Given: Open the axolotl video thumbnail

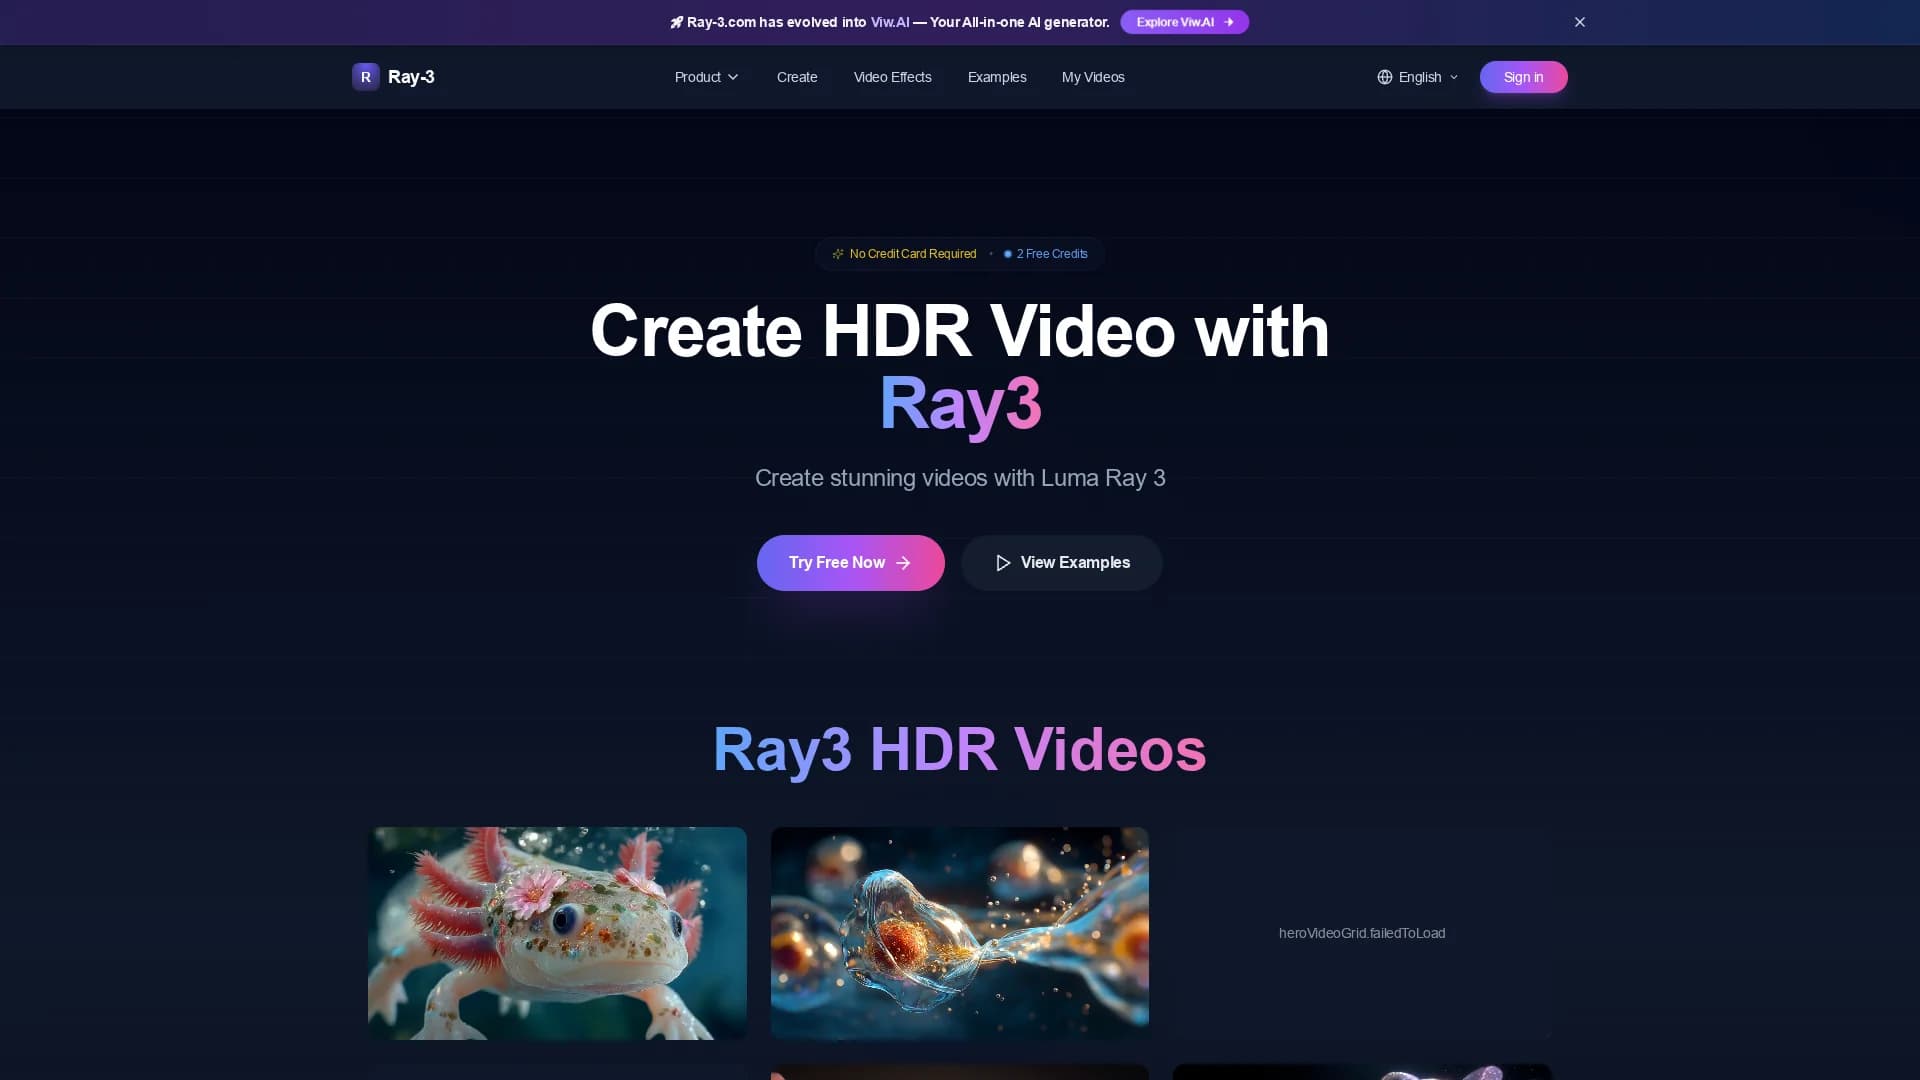Looking at the screenshot, I should 557,933.
